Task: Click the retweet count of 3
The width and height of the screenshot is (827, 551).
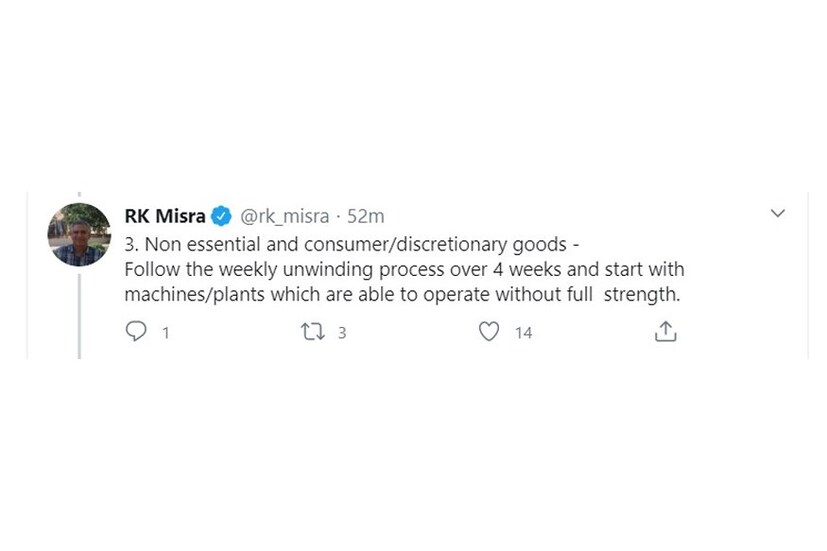Action: tap(342, 333)
